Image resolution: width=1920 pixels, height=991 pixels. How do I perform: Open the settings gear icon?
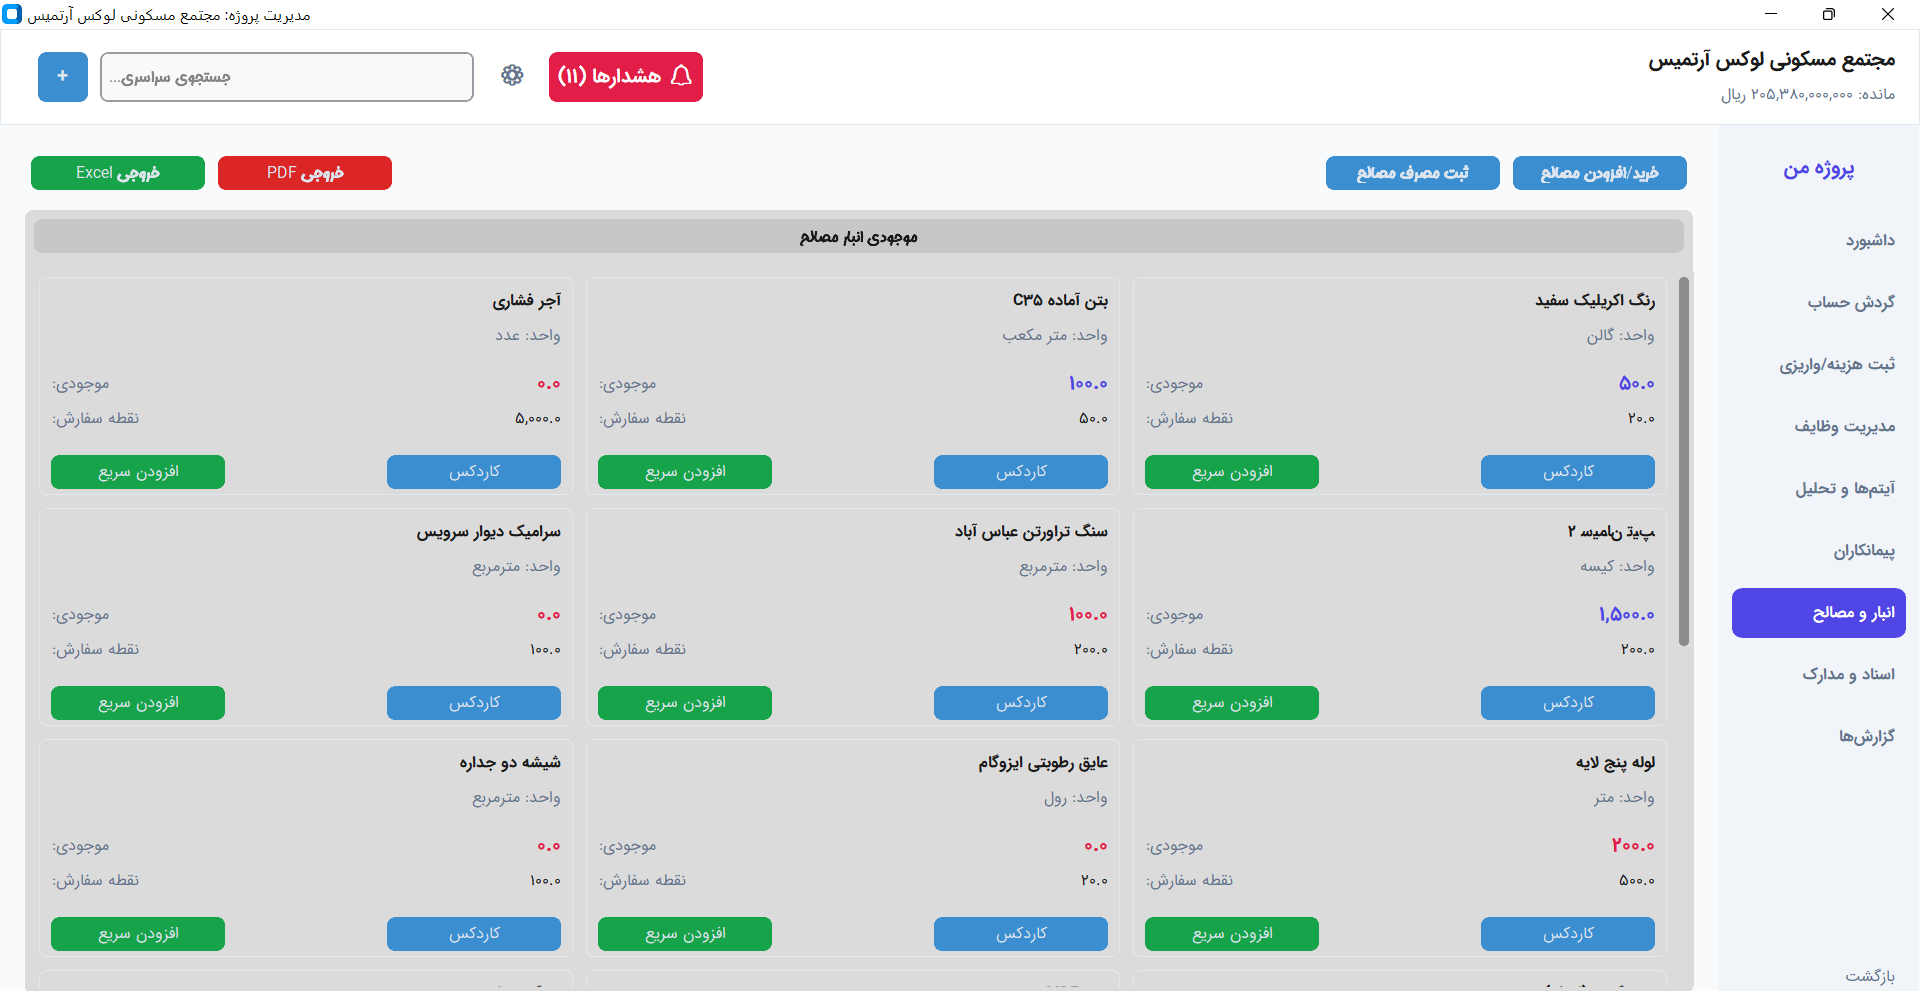click(x=512, y=76)
